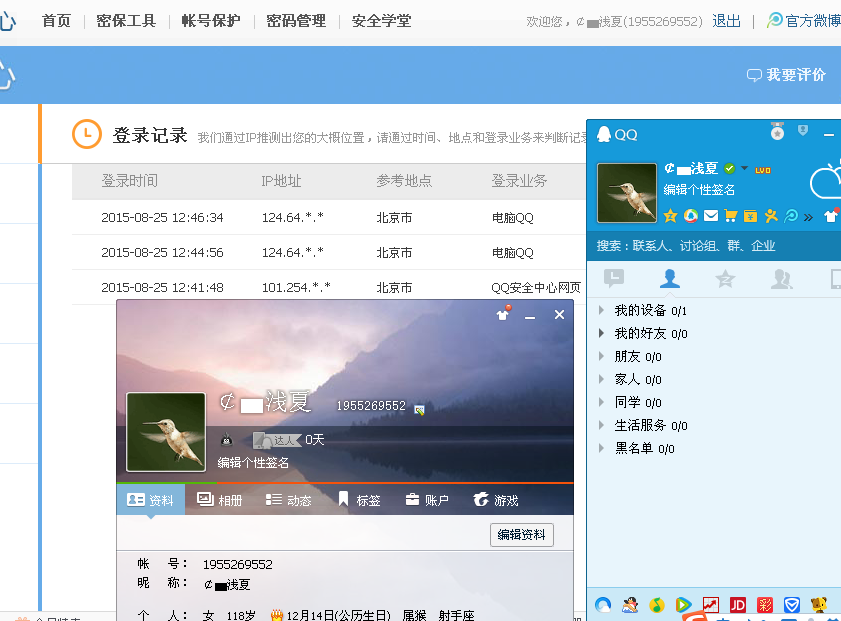This screenshot has height=621, width=841.
Task: Open 标签 tab in profile window
Action: (x=359, y=500)
